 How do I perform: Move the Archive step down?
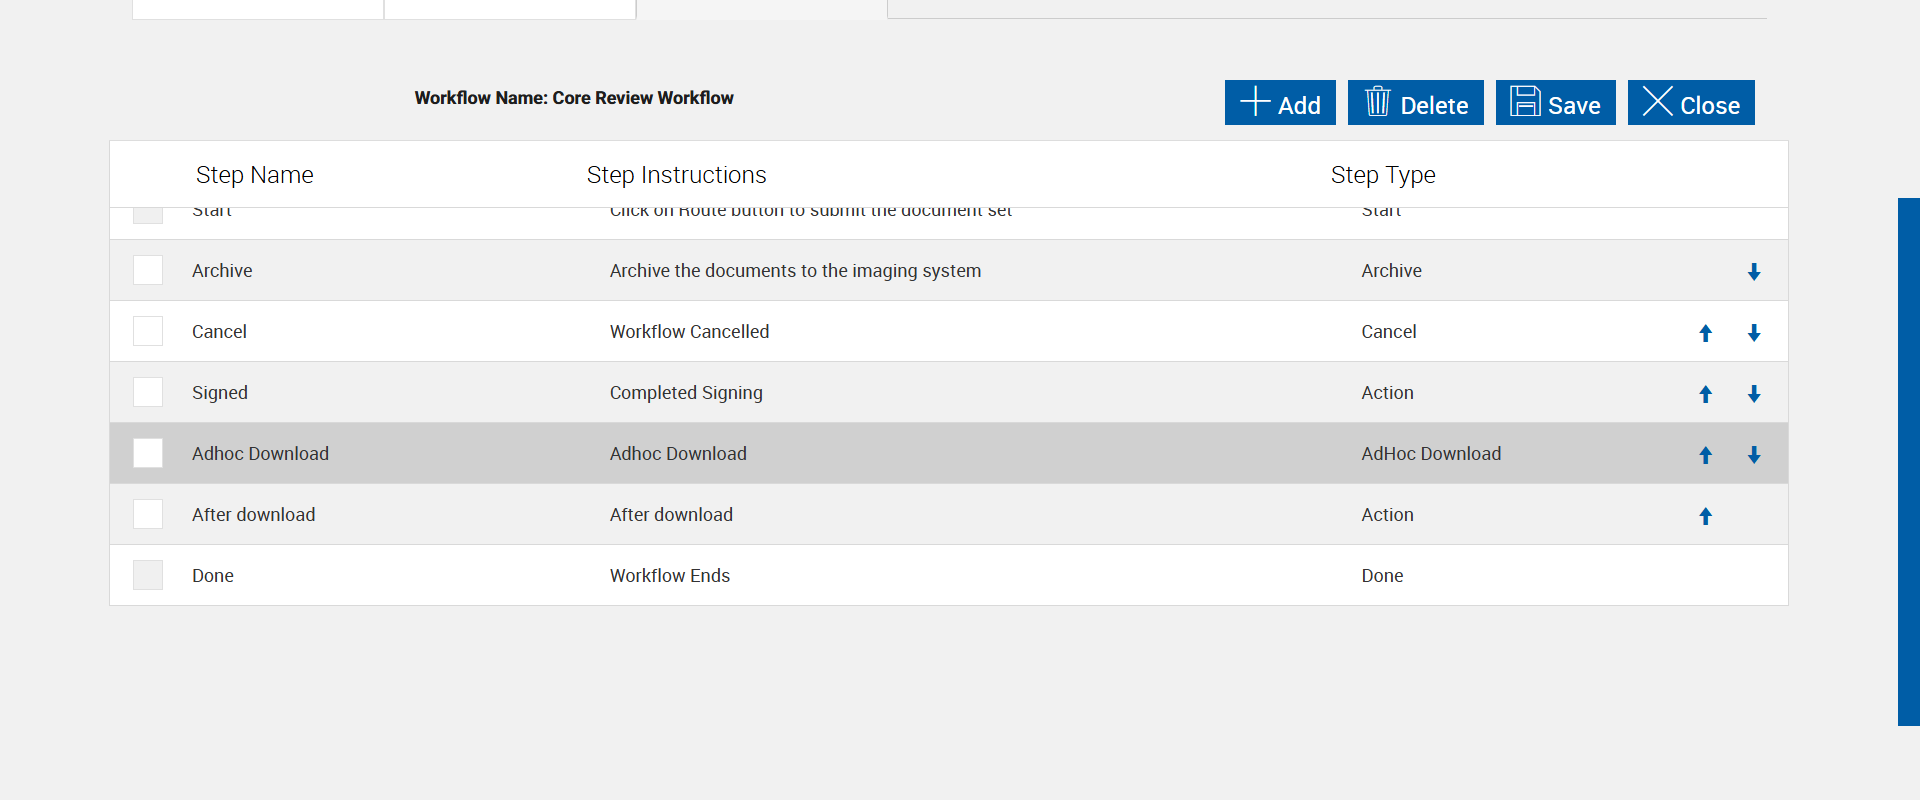coord(1754,272)
